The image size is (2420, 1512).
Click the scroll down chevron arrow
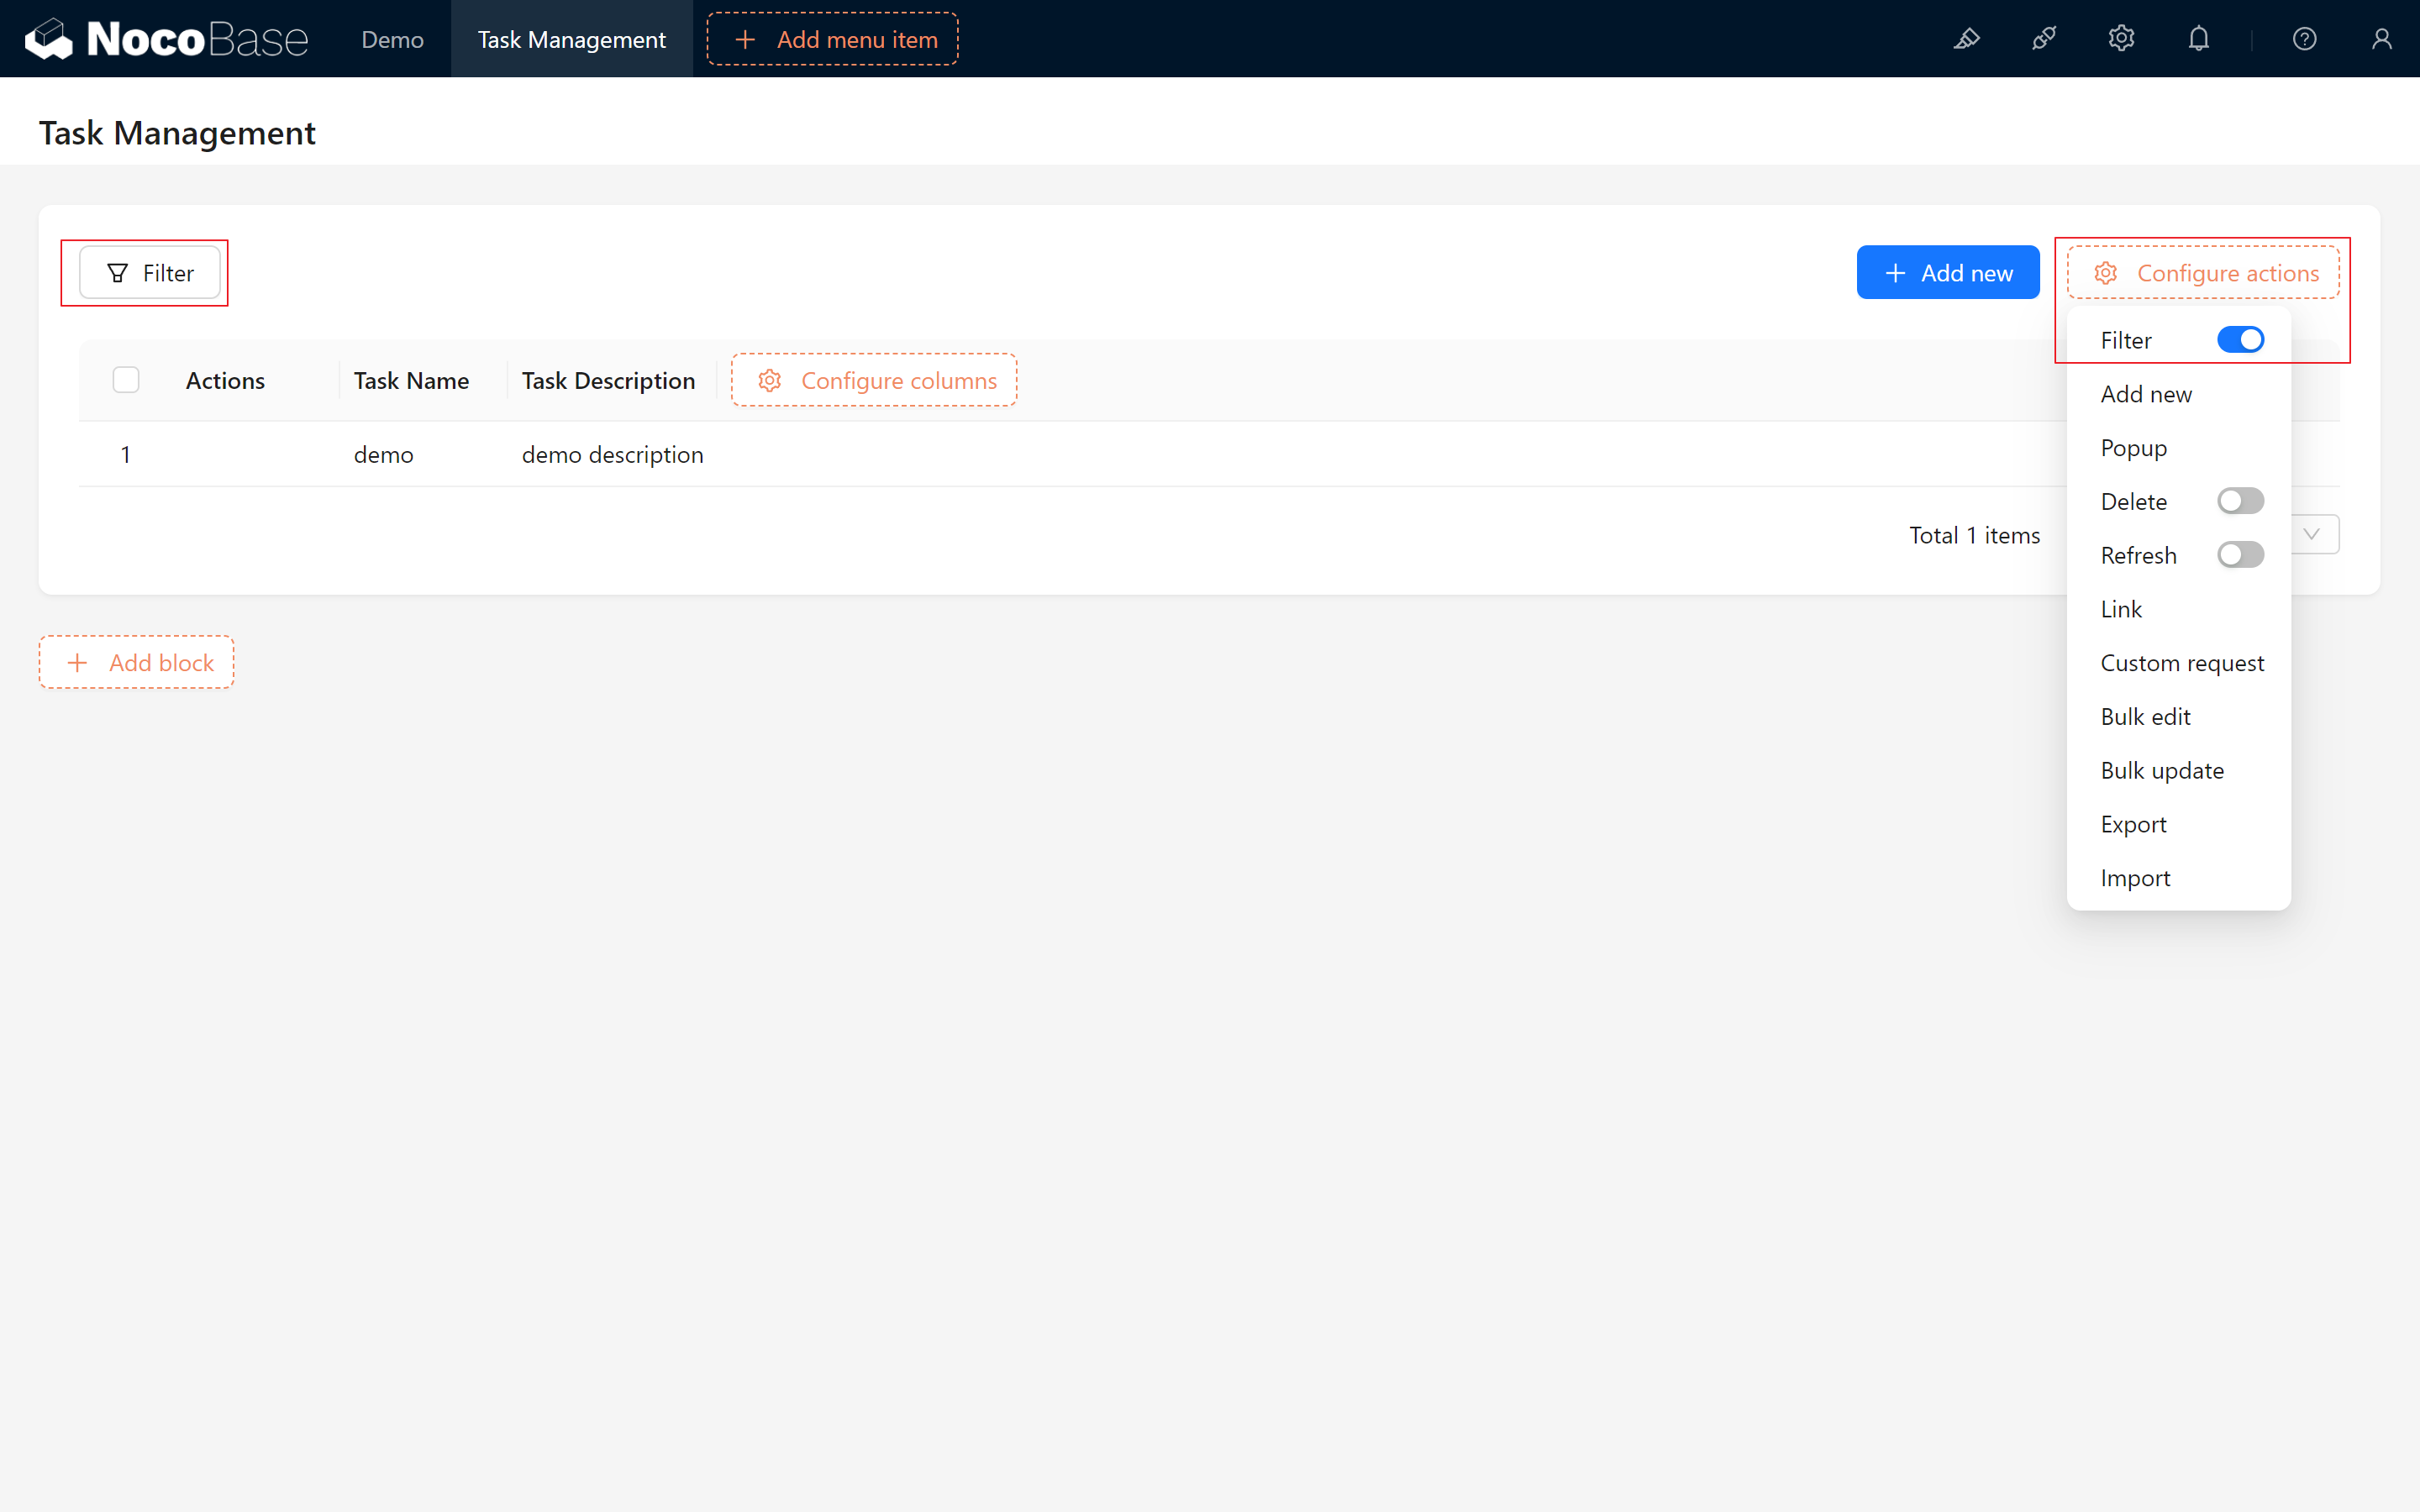pyautogui.click(x=2312, y=535)
